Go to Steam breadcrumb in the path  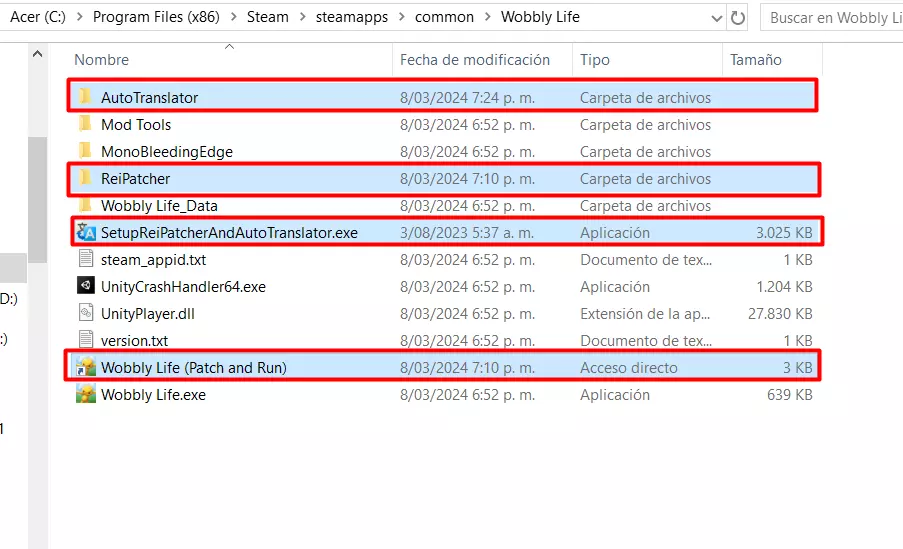click(268, 17)
